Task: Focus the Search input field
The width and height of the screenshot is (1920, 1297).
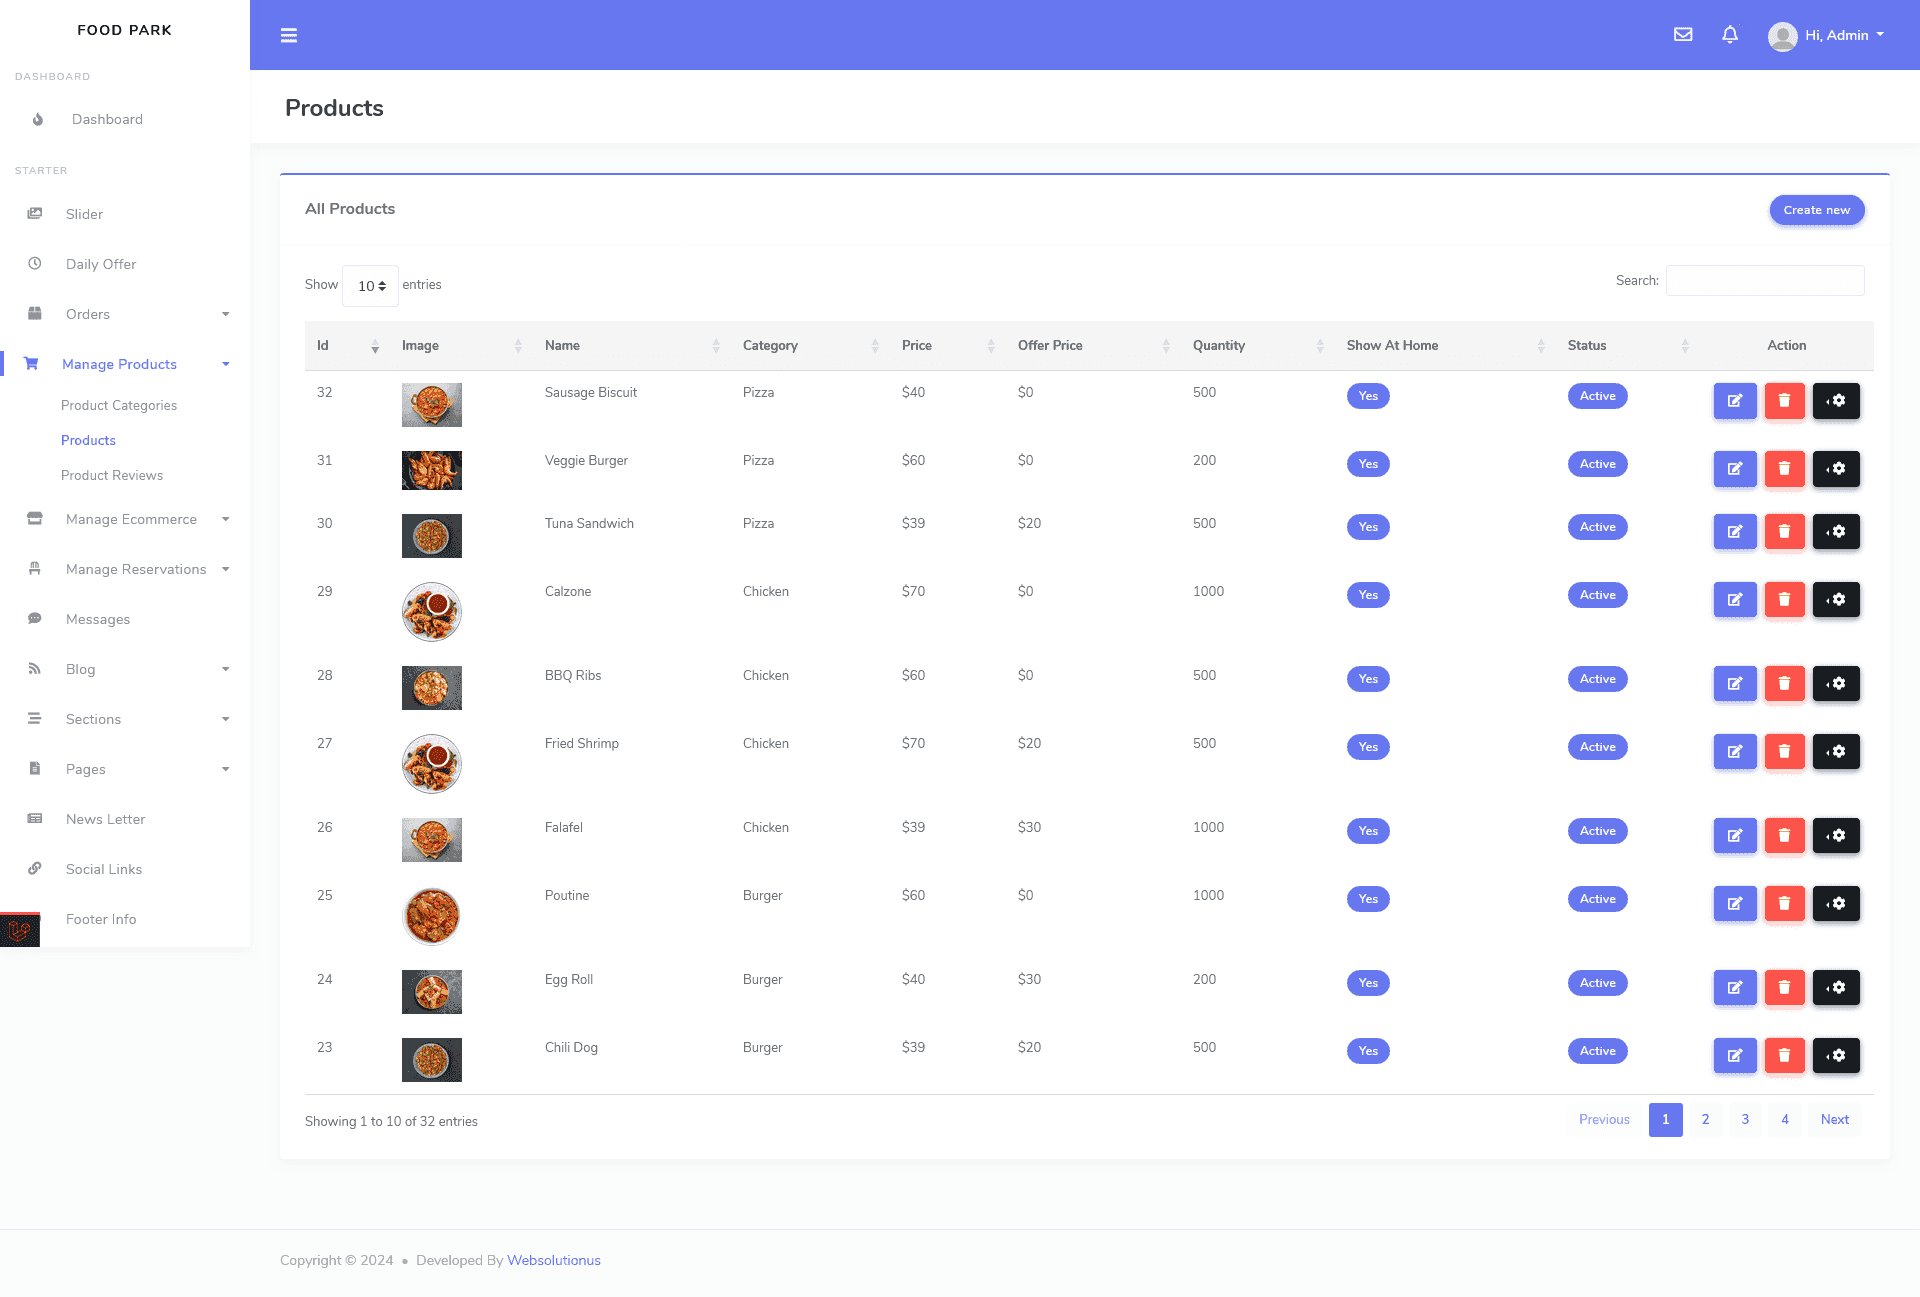Action: (x=1765, y=281)
